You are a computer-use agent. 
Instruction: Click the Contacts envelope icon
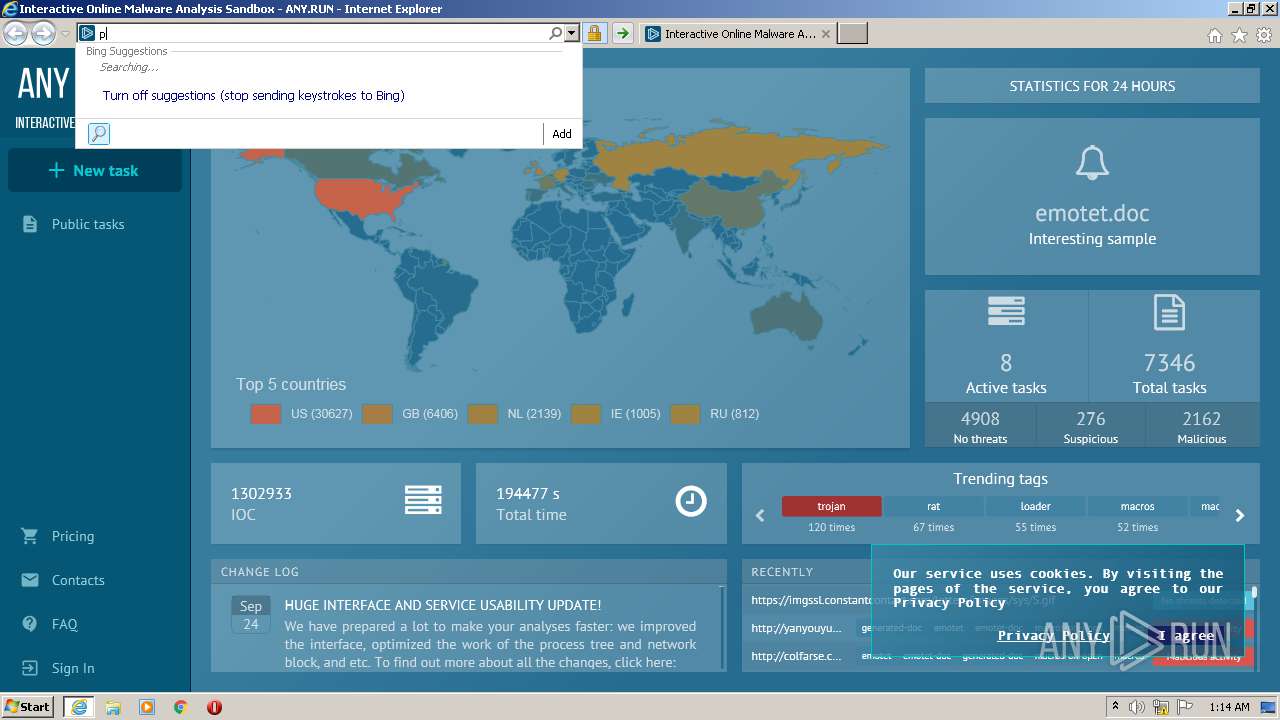[x=30, y=580]
